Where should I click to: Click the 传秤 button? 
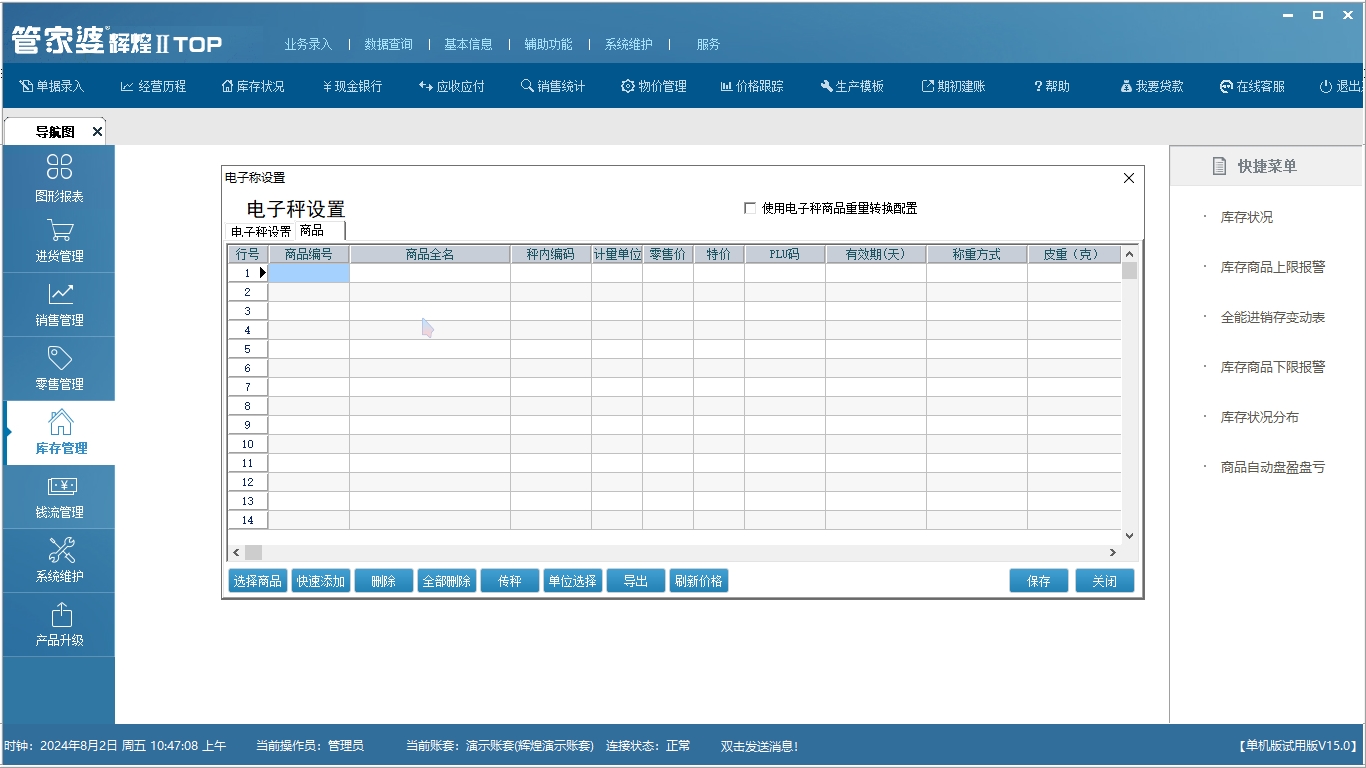pyautogui.click(x=509, y=581)
